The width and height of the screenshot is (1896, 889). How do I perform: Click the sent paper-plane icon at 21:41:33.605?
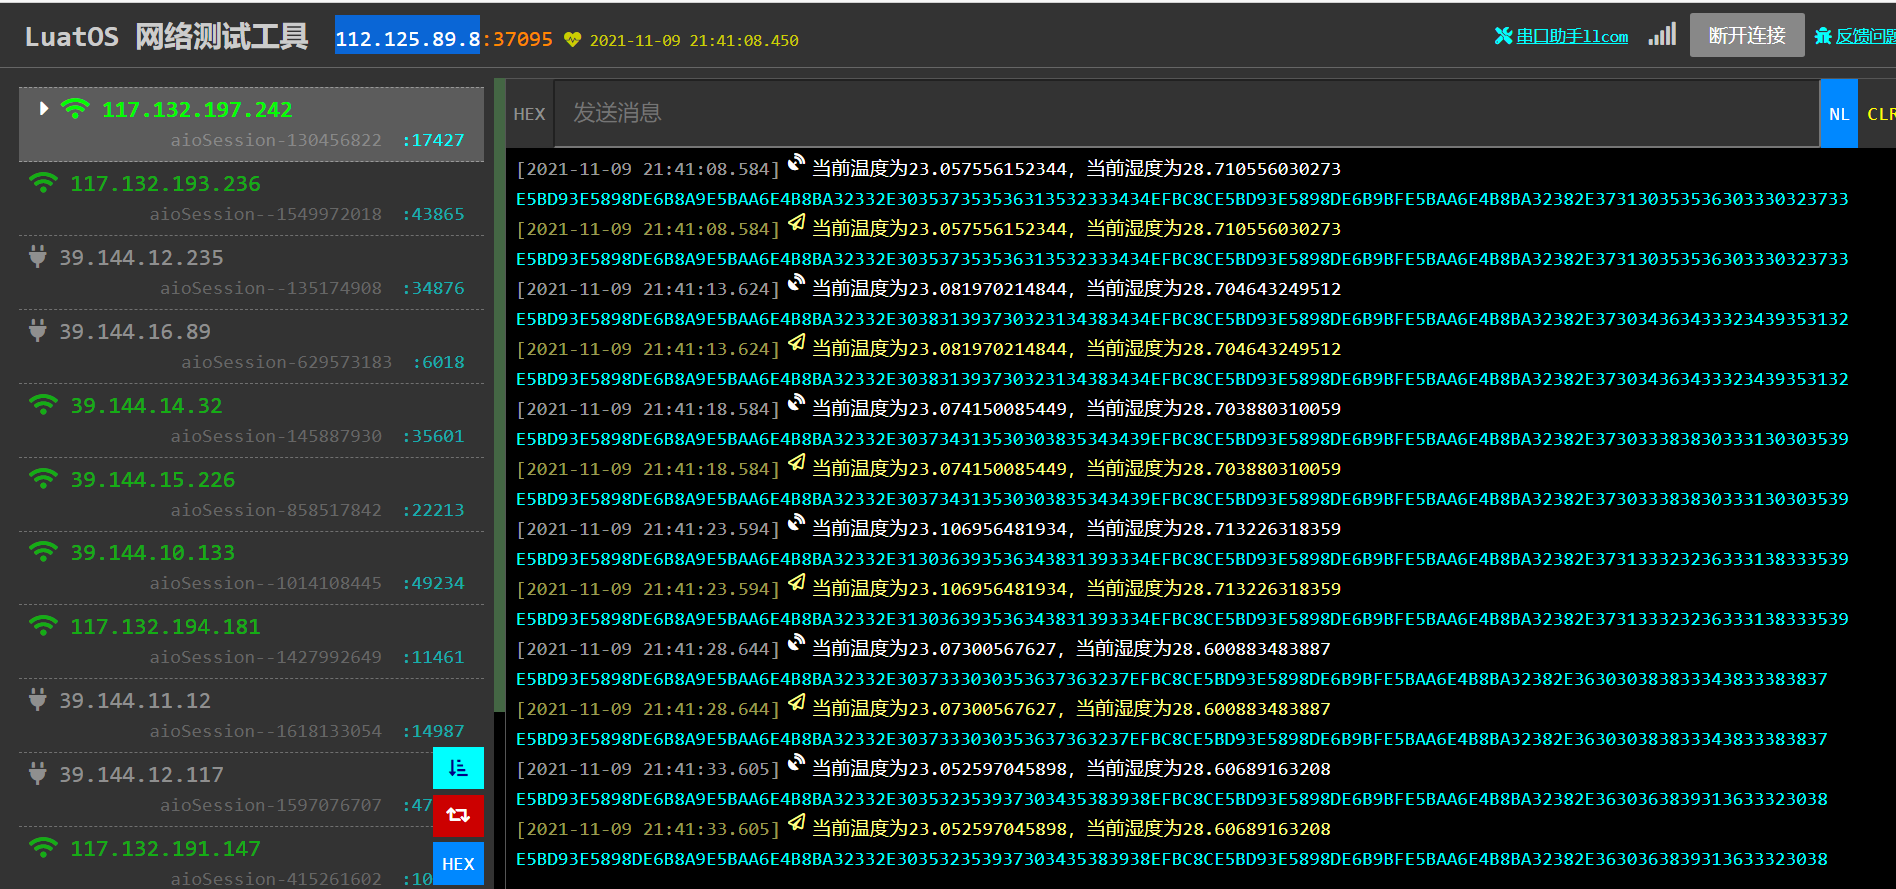point(796,823)
